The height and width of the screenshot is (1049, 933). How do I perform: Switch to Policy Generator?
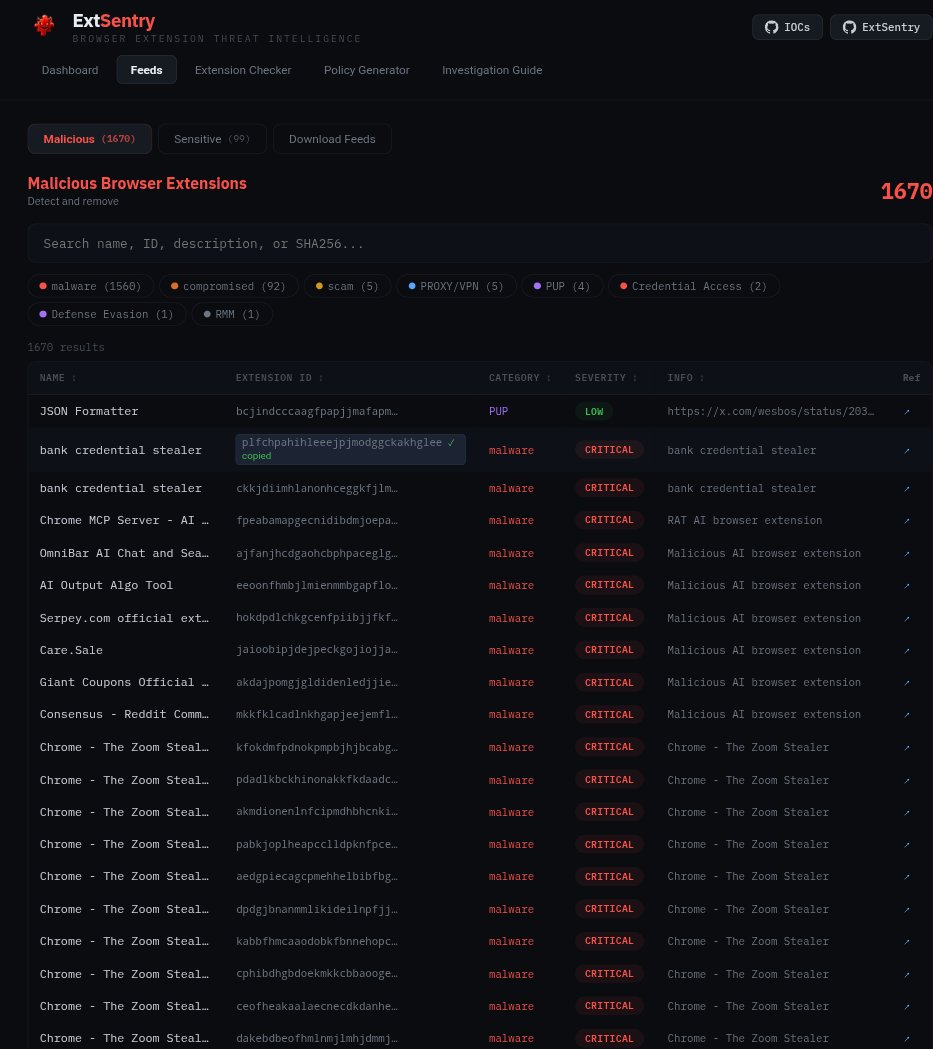coord(367,70)
